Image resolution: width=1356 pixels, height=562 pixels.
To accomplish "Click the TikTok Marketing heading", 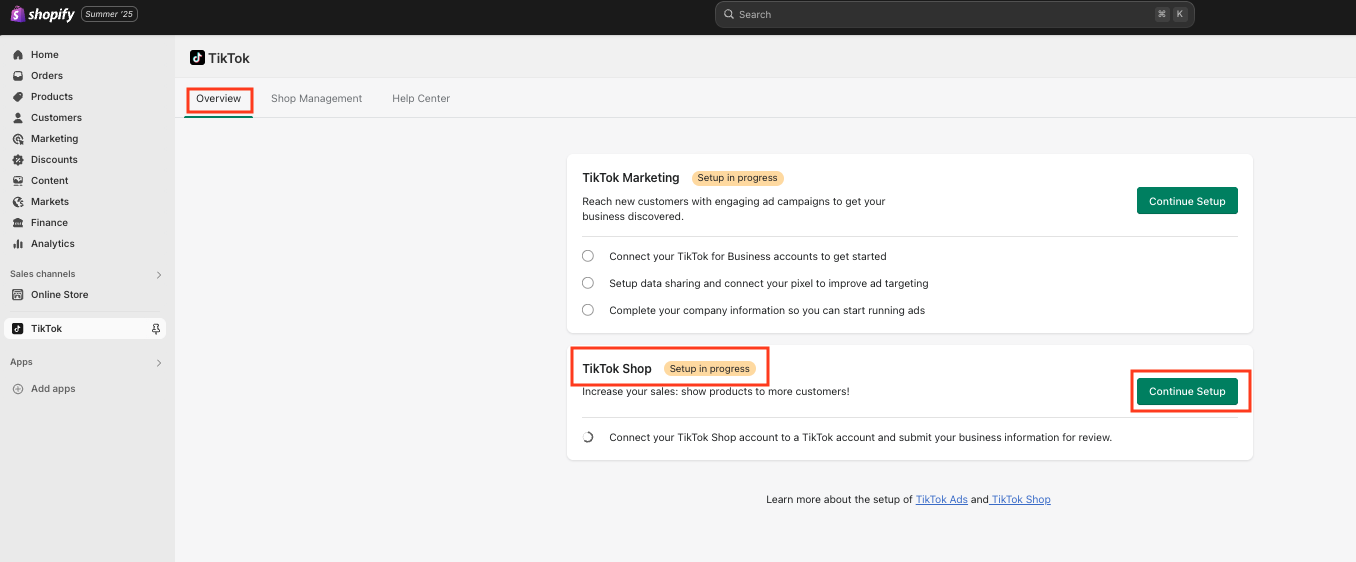I will (x=631, y=178).
